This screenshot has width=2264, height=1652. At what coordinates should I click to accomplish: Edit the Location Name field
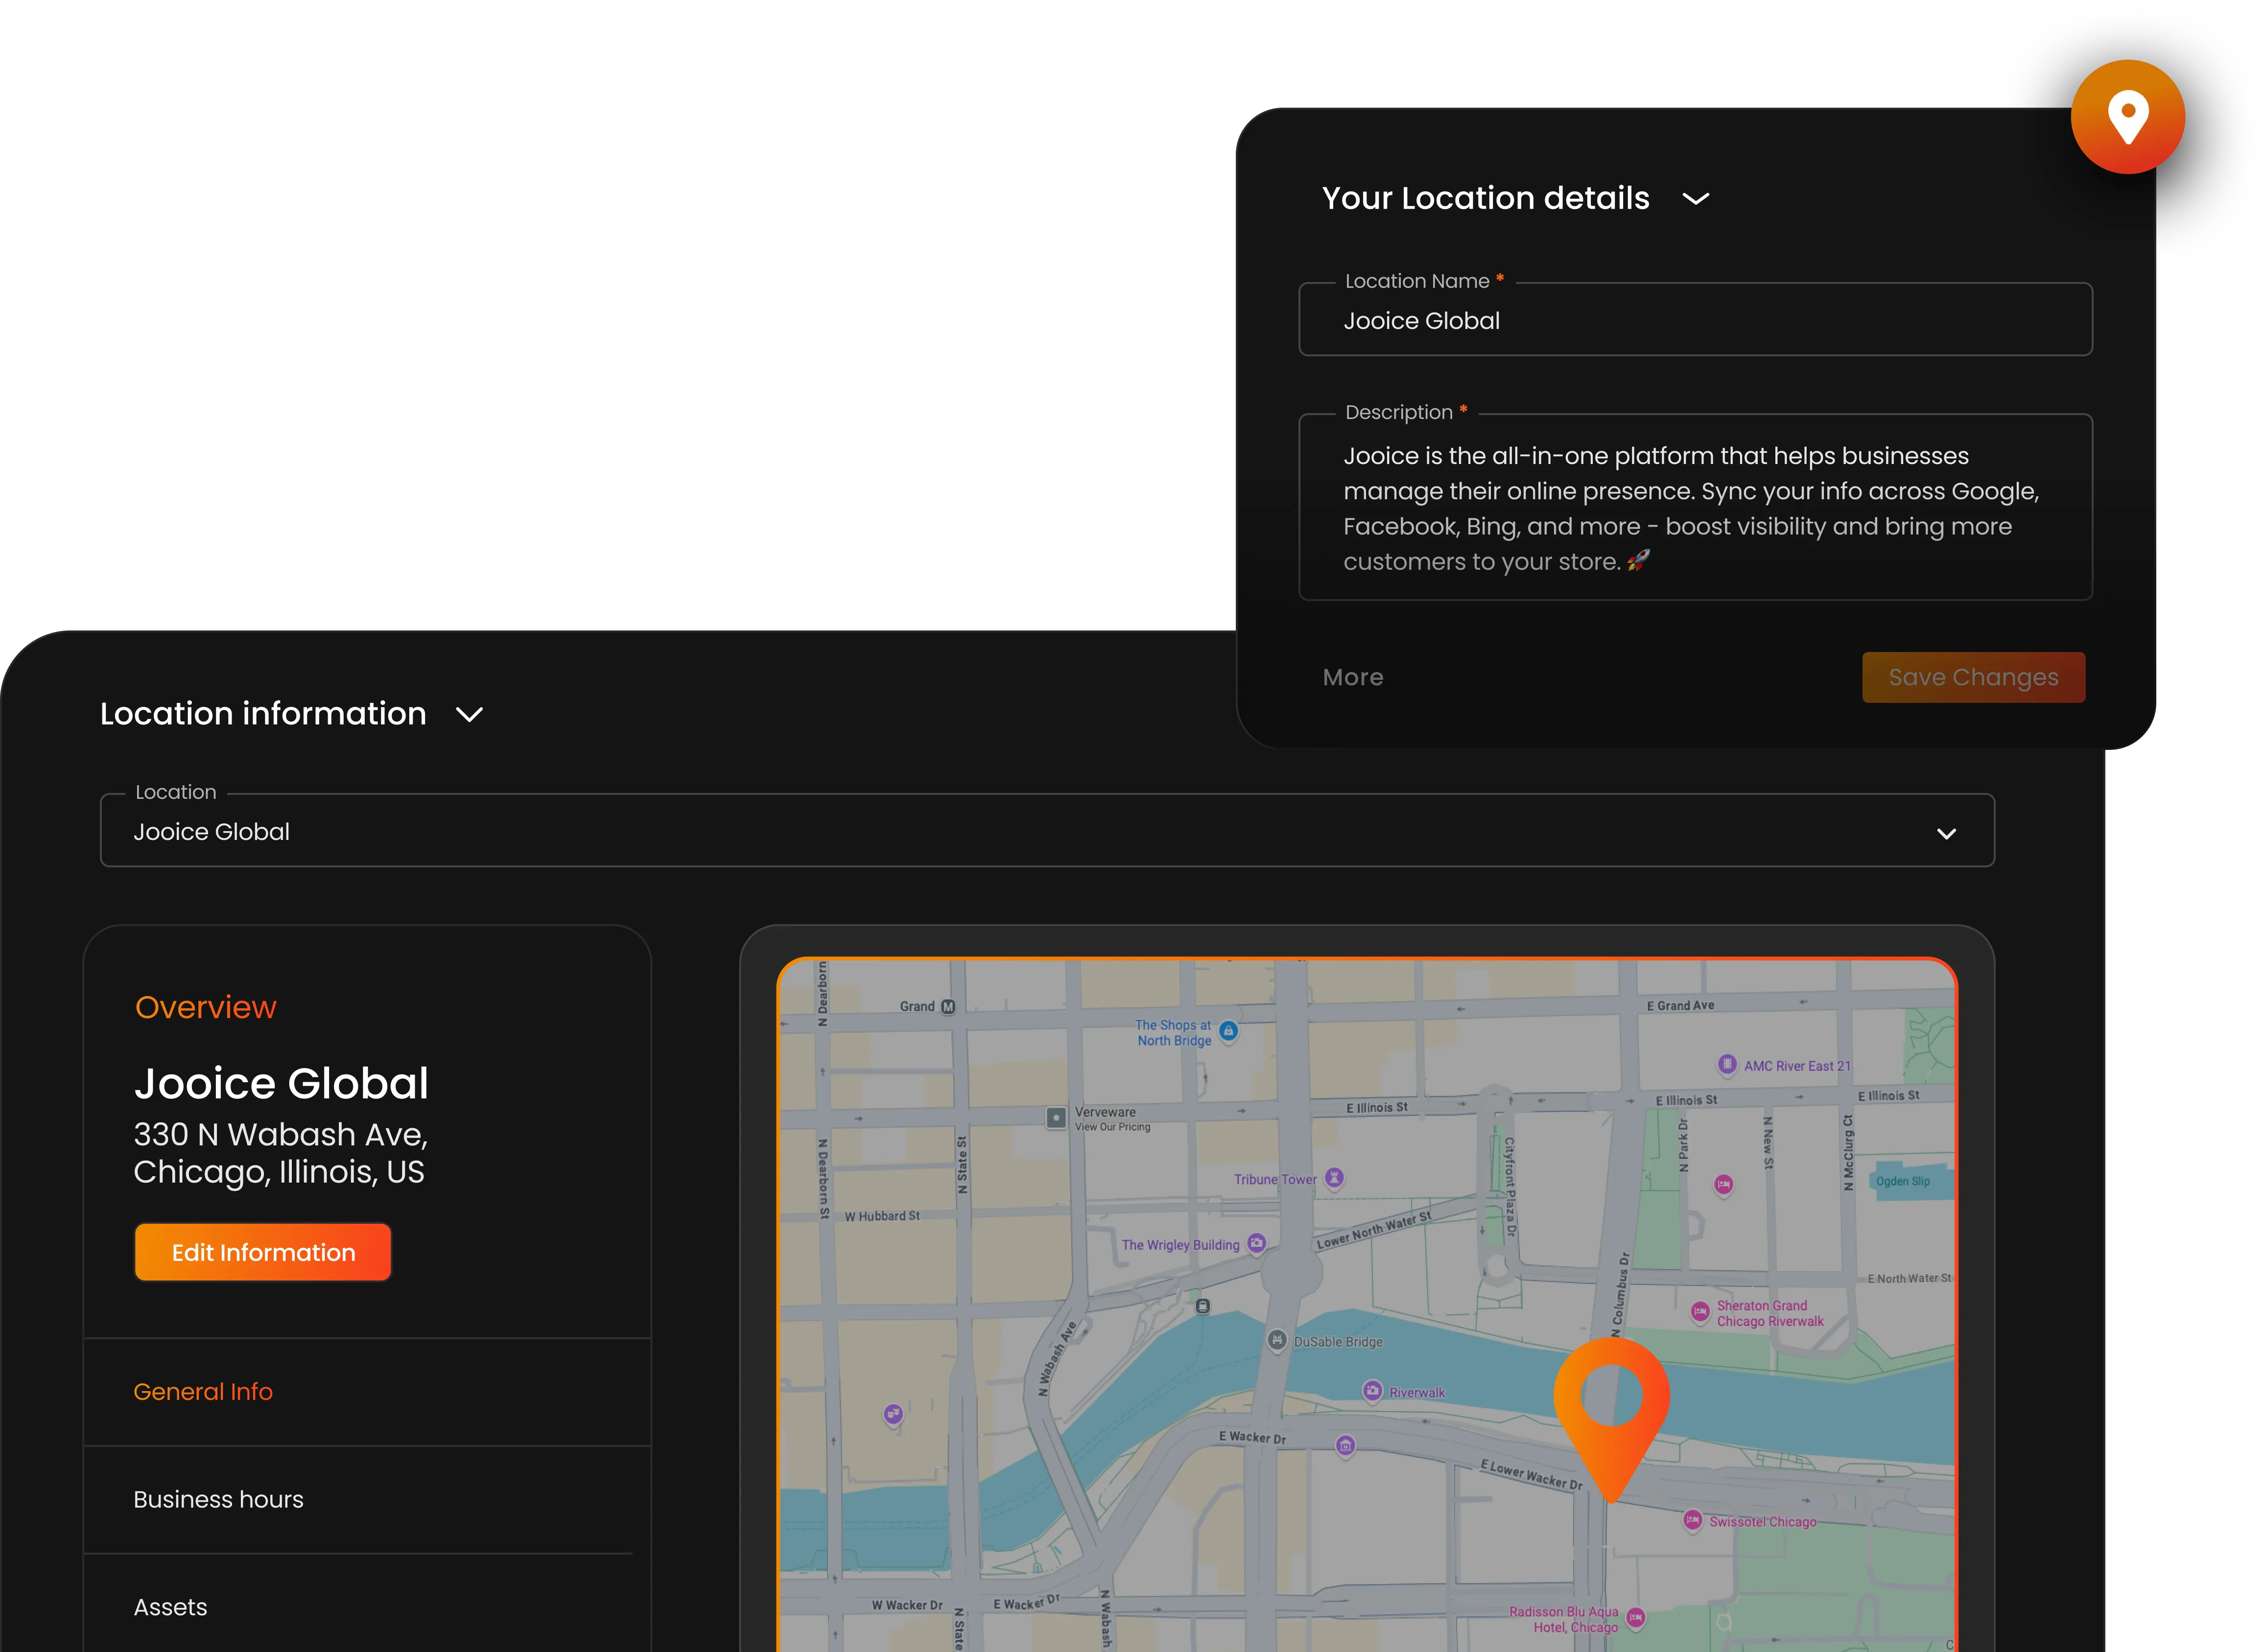pyautogui.click(x=1695, y=320)
